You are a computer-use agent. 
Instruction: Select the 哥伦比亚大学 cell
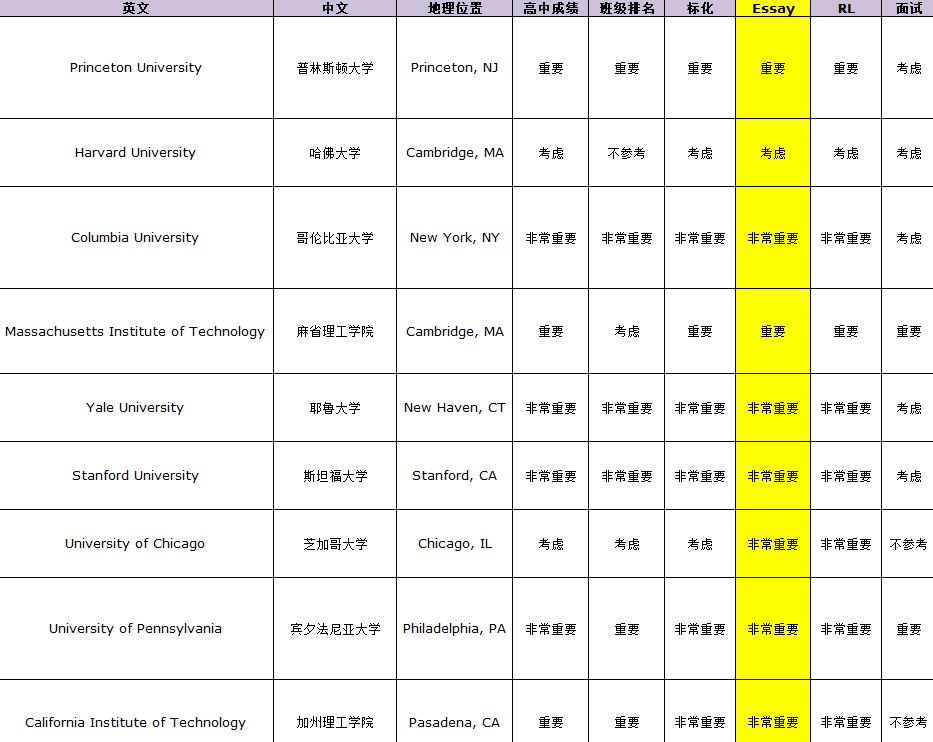[335, 237]
